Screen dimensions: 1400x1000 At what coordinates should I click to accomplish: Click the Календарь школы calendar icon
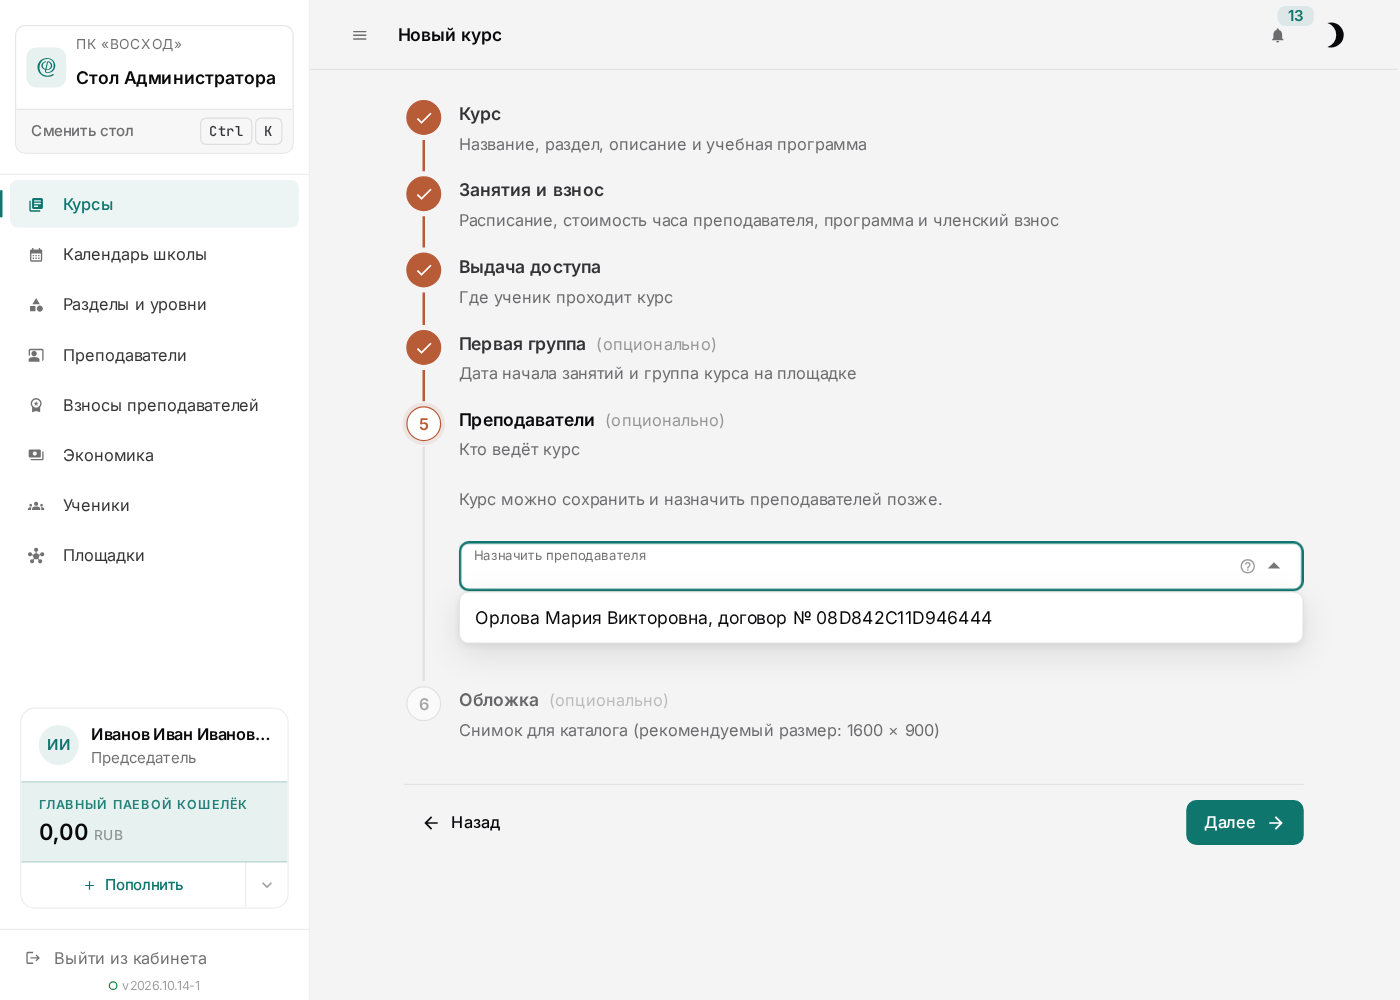(x=36, y=254)
